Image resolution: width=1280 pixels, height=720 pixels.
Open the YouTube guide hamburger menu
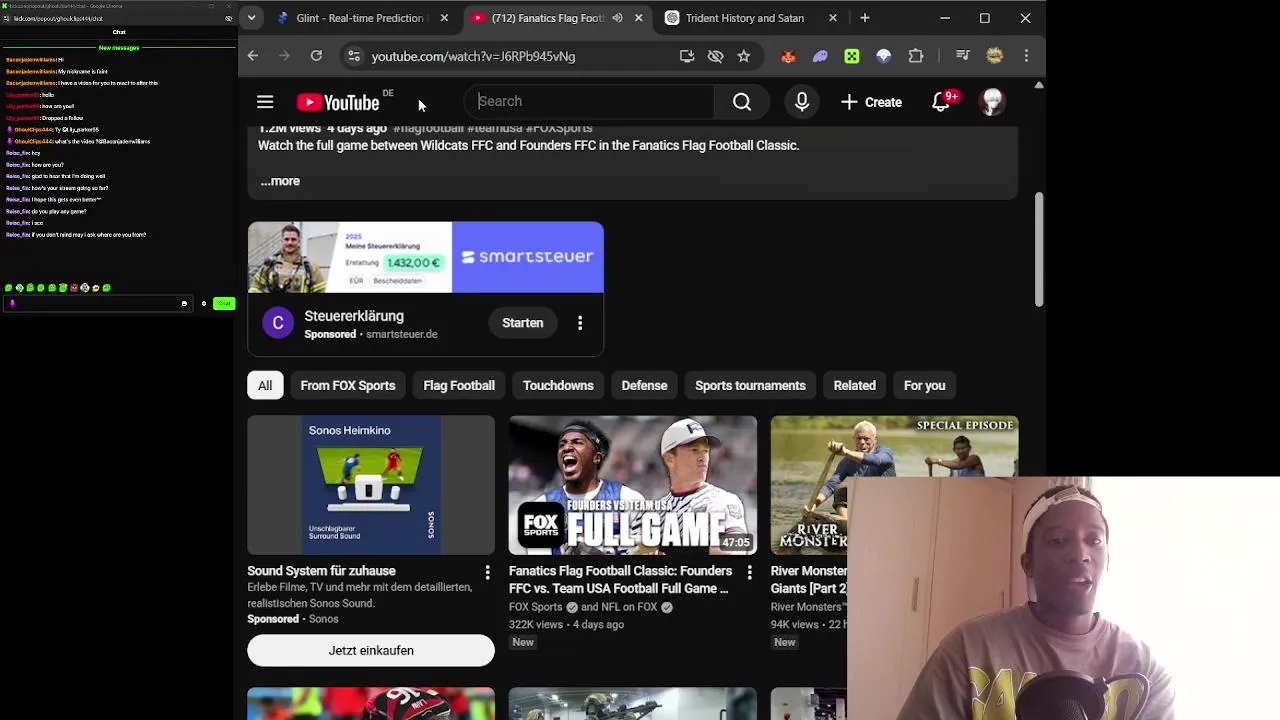click(265, 102)
